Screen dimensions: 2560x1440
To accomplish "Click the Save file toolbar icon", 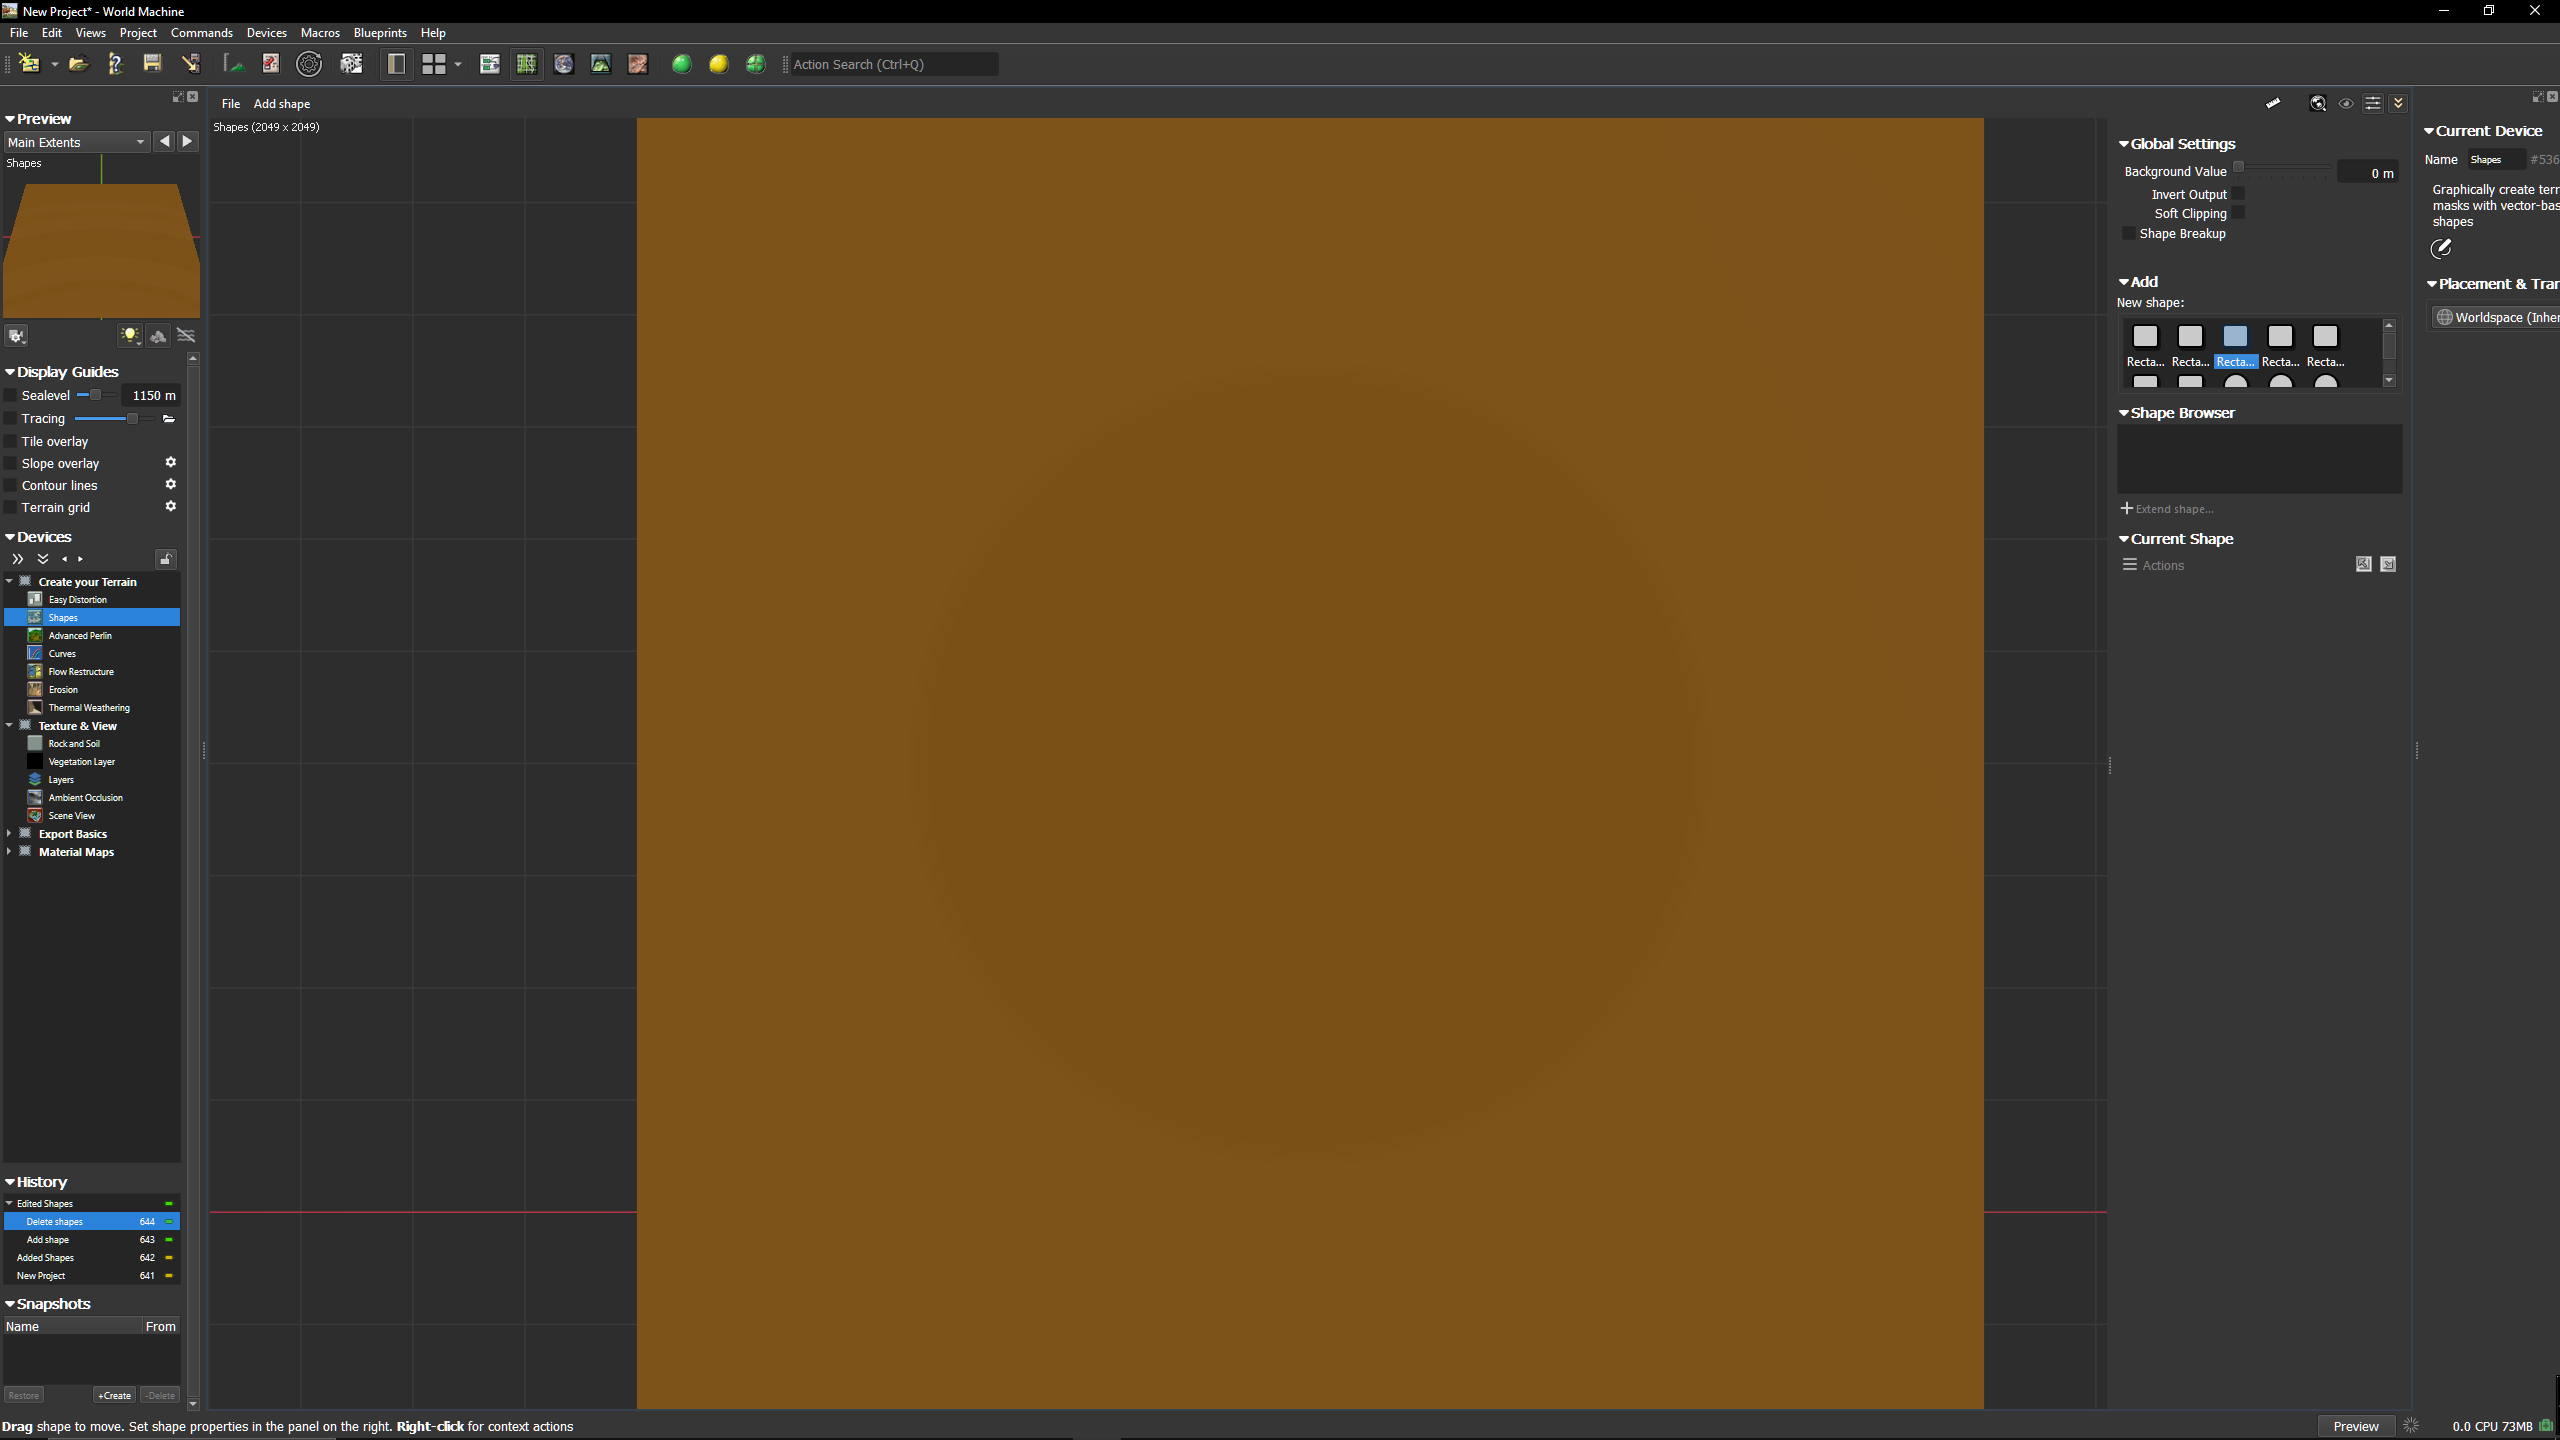I will click(152, 64).
